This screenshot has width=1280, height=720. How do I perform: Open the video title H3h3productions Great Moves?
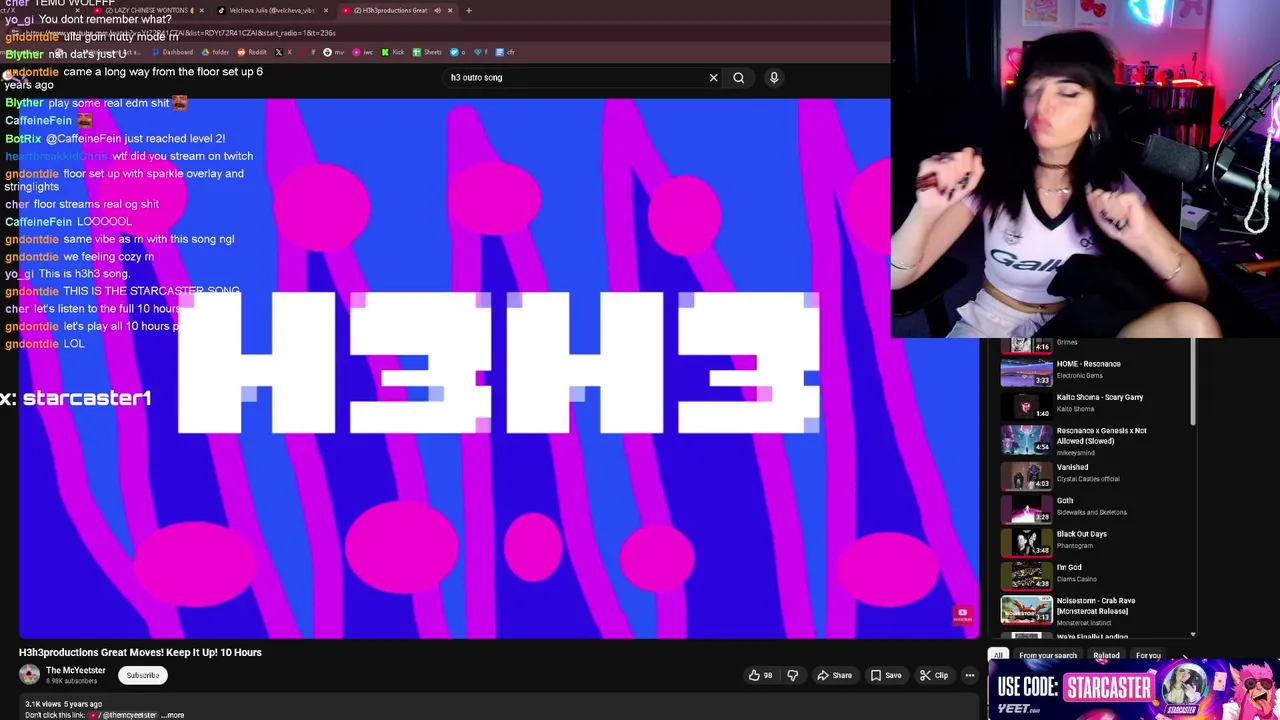(x=140, y=652)
